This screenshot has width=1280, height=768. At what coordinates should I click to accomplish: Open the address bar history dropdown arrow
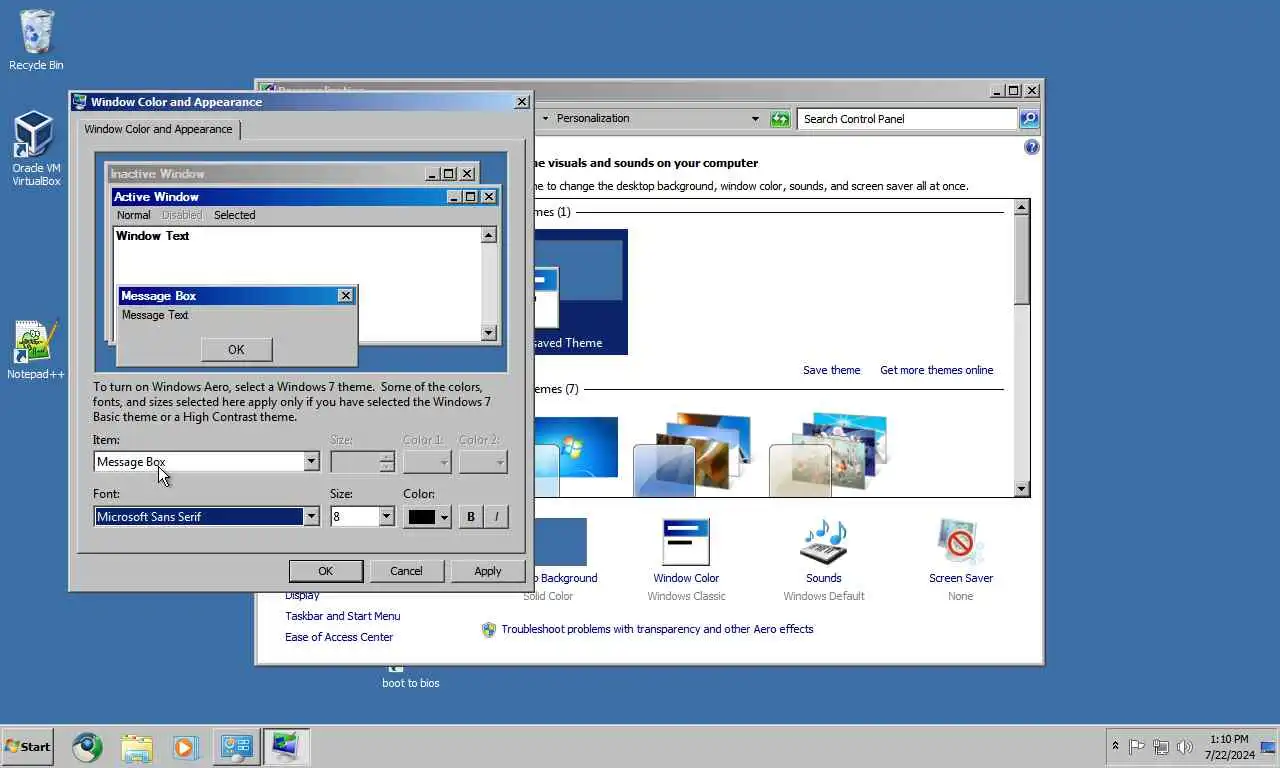[755, 119]
